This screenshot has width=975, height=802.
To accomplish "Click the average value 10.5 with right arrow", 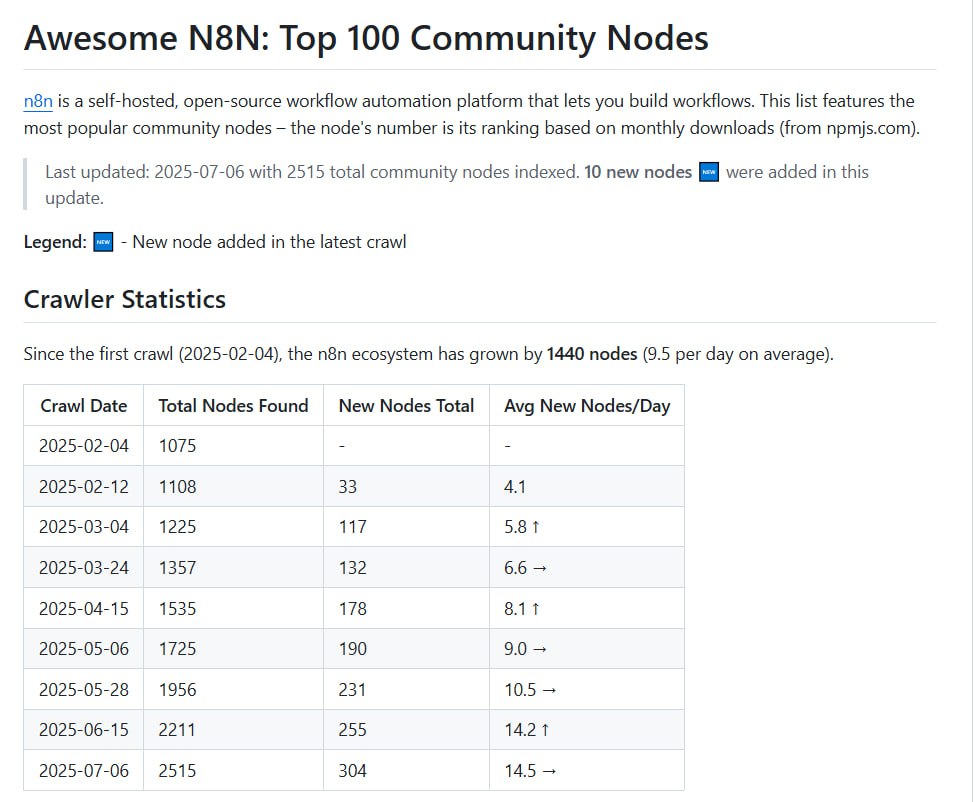I will [530, 689].
